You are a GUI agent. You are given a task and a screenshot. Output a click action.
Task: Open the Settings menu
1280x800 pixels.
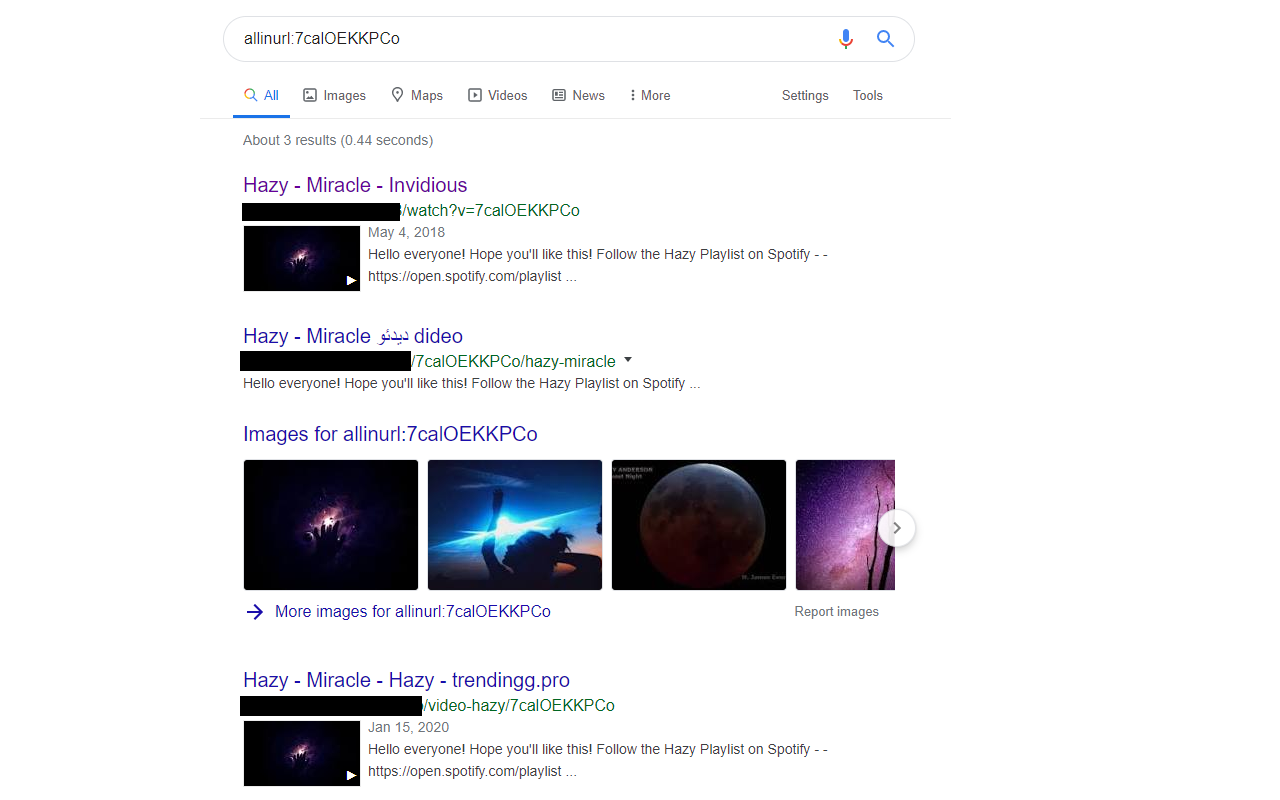(805, 96)
